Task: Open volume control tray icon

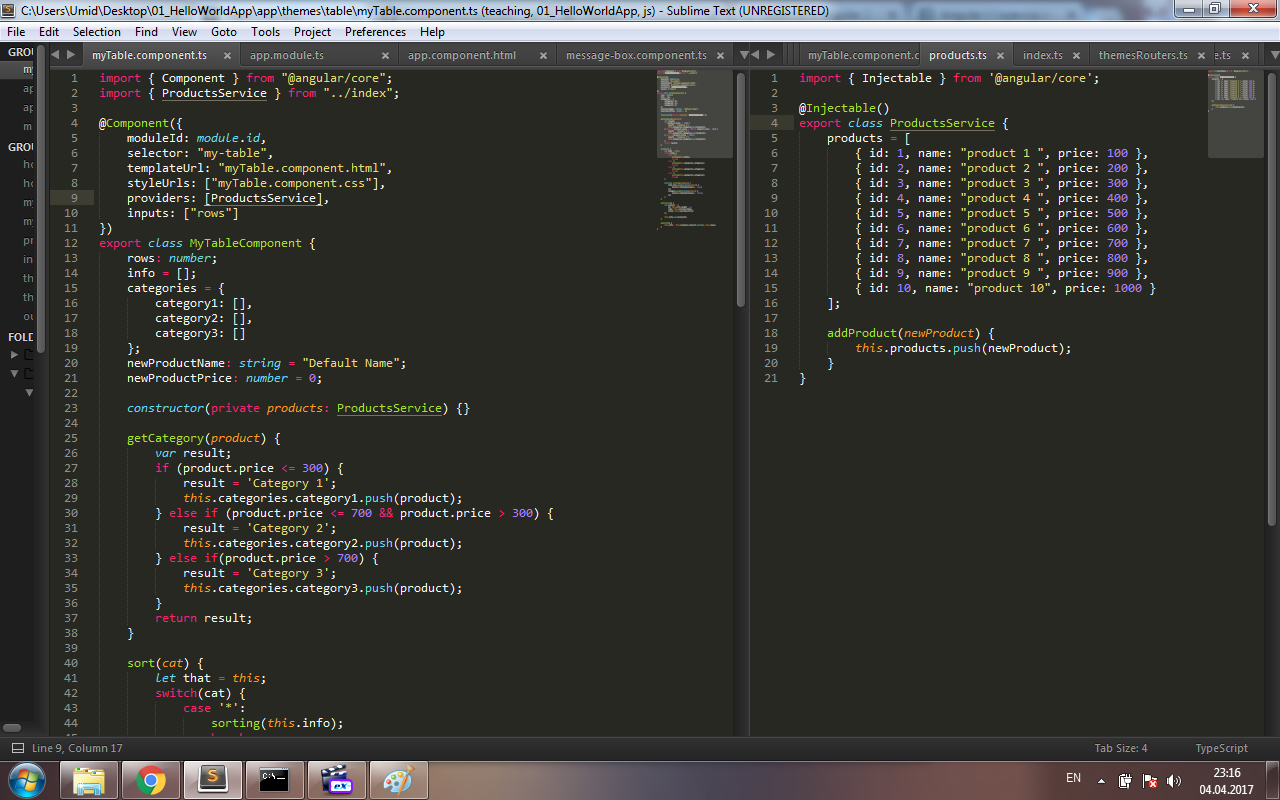Action: [x=1174, y=780]
